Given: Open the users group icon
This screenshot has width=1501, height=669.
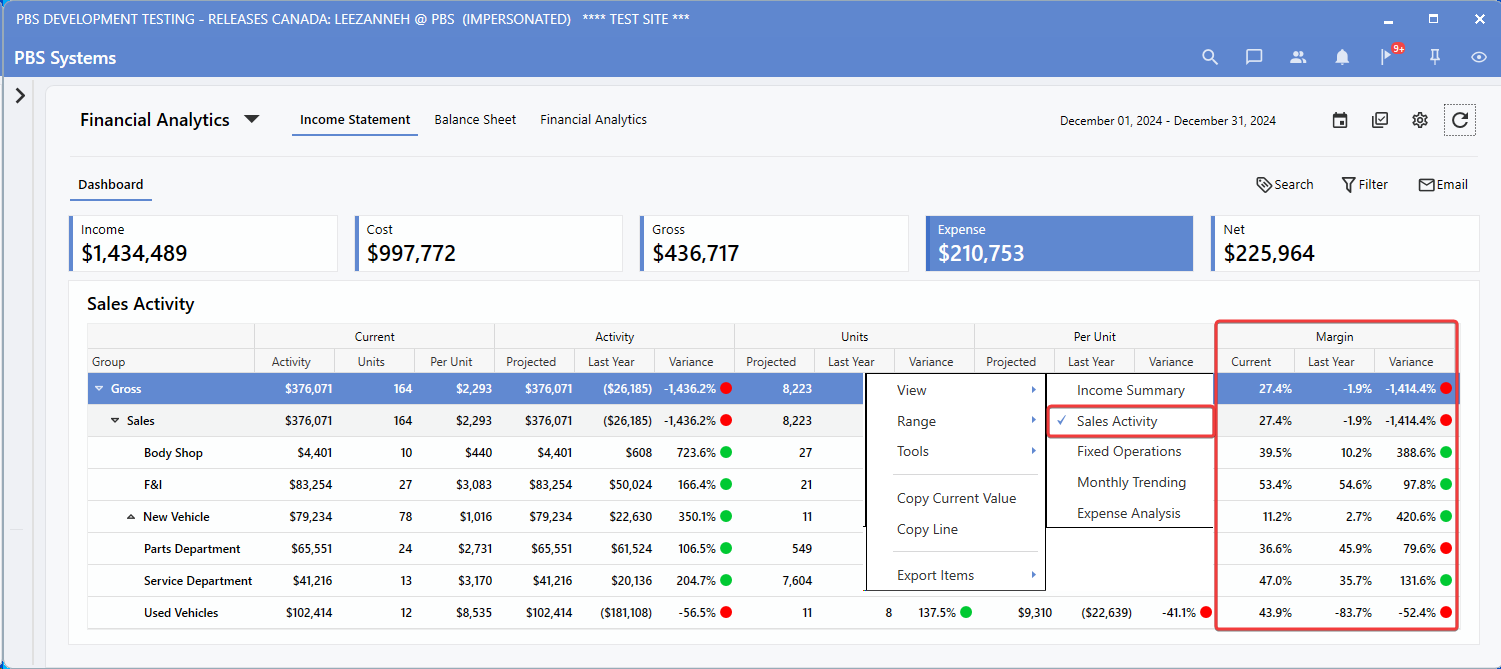Looking at the screenshot, I should (x=1298, y=57).
